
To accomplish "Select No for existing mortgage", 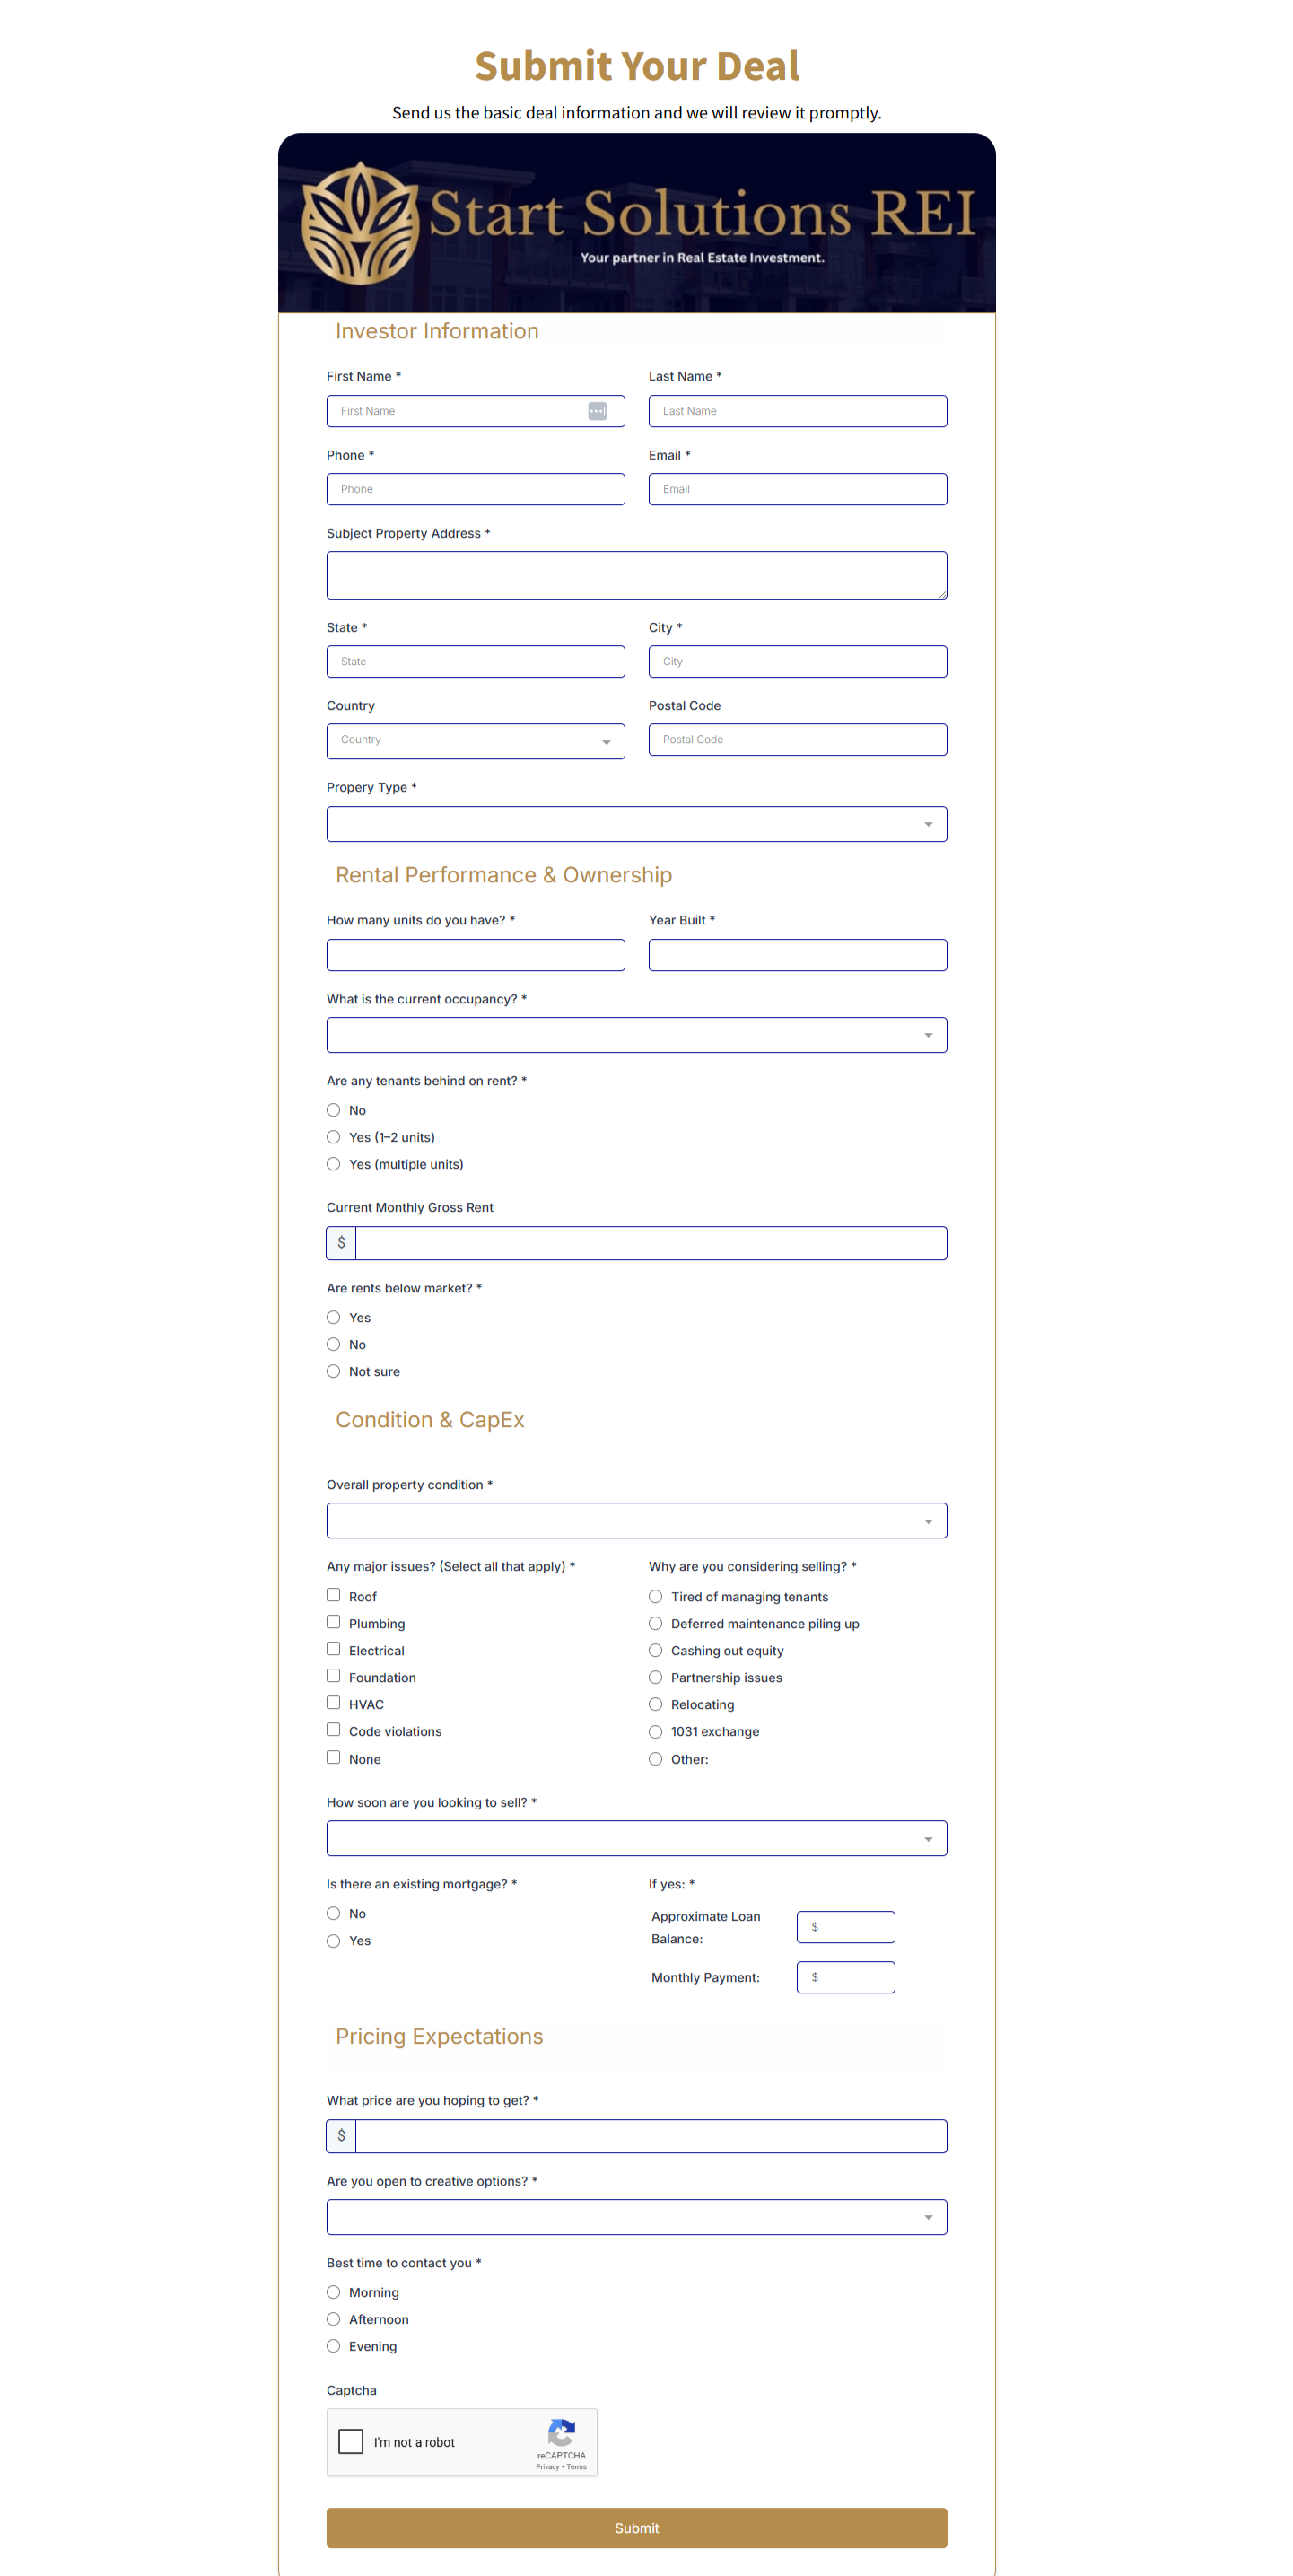I will pyautogui.click(x=333, y=1912).
